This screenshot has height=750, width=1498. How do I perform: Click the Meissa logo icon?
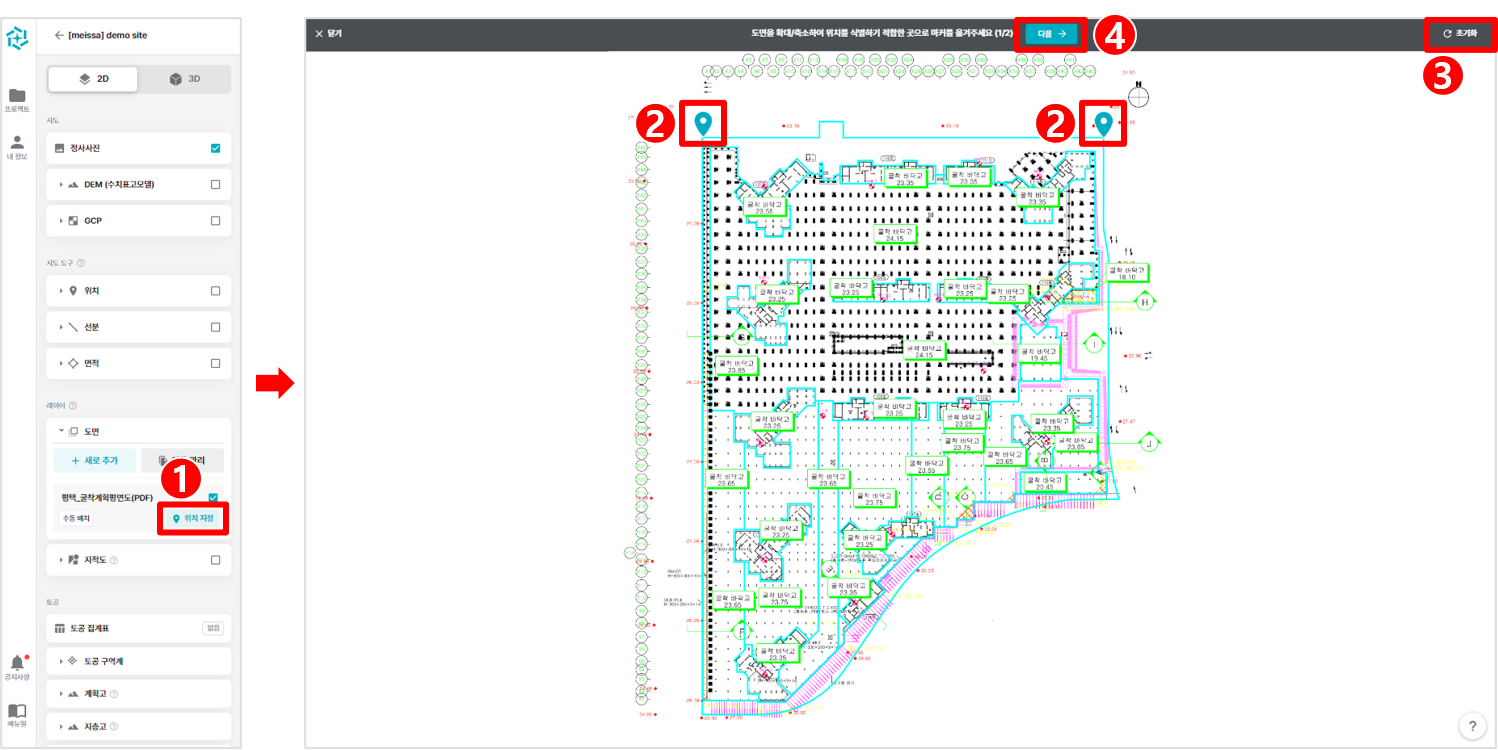tap(17, 38)
